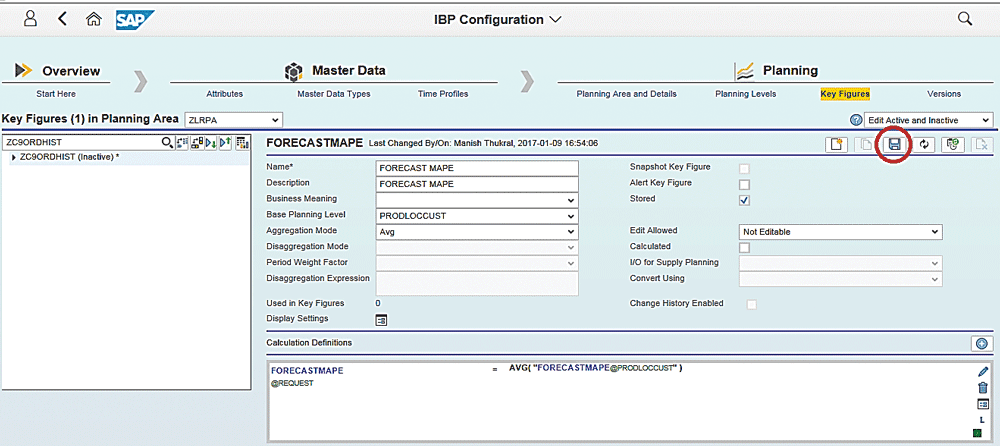Click the Disaggregation Expression text area
Viewport: 1000px width, 446px height.
coord(477,284)
